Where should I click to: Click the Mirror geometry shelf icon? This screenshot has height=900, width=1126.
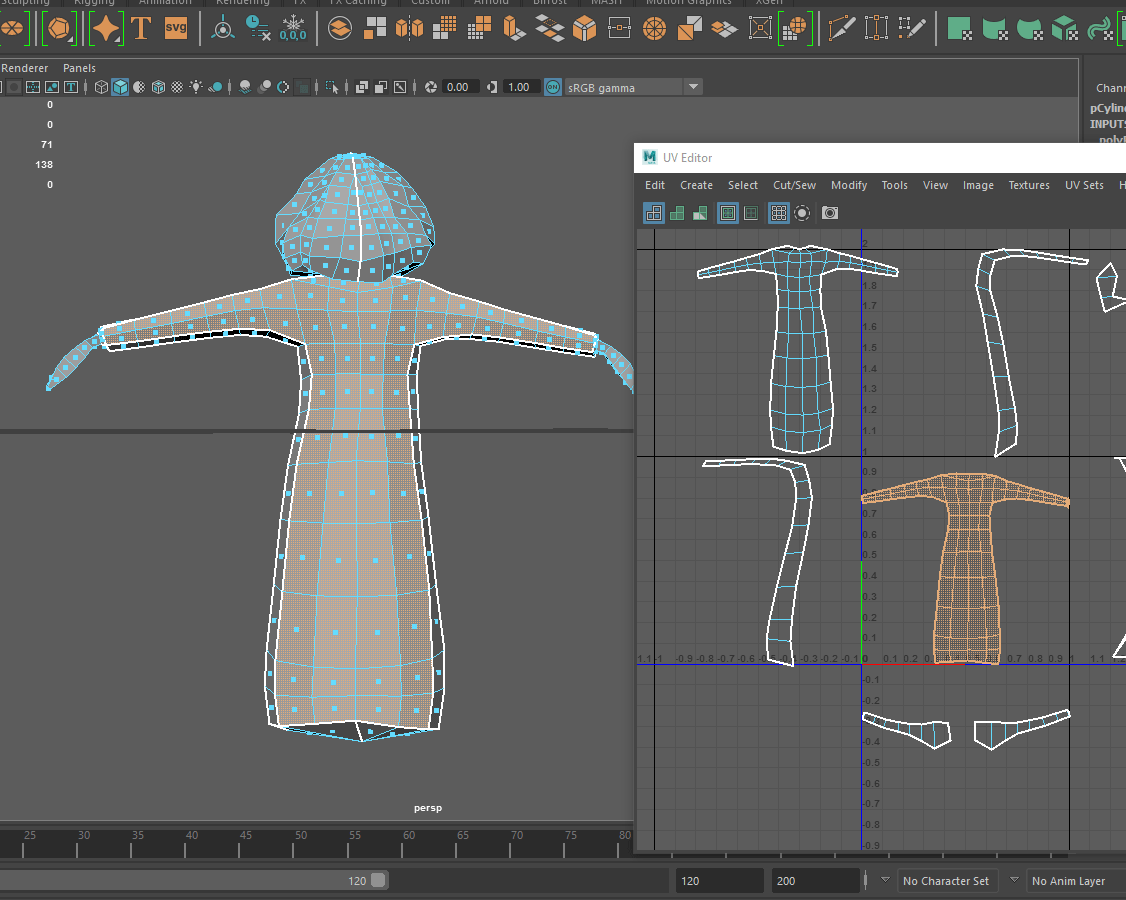pos(409,29)
